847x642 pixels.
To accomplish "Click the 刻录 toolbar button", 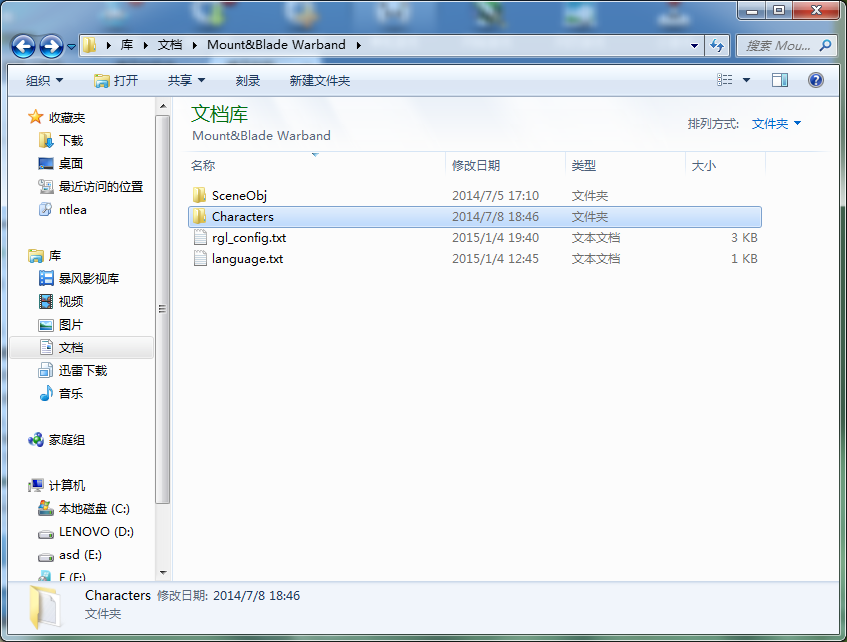I will [x=248, y=81].
